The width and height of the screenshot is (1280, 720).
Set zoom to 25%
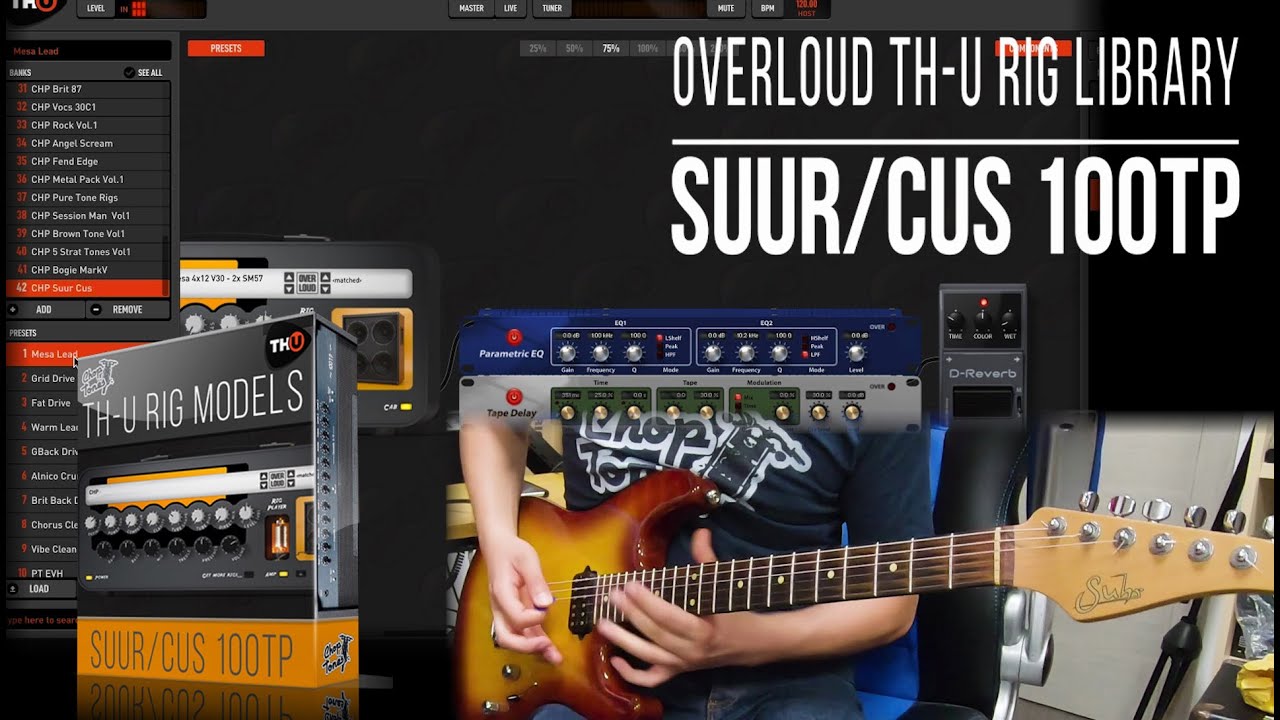click(537, 48)
